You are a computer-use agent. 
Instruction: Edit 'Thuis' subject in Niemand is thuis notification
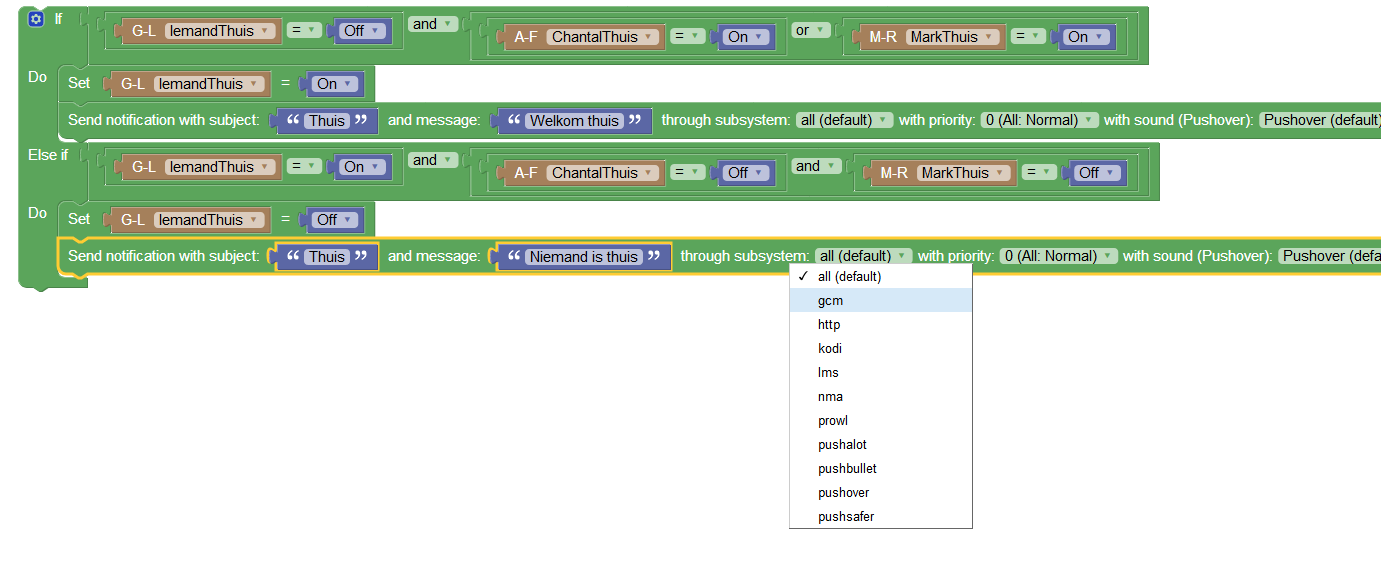pyautogui.click(x=327, y=257)
